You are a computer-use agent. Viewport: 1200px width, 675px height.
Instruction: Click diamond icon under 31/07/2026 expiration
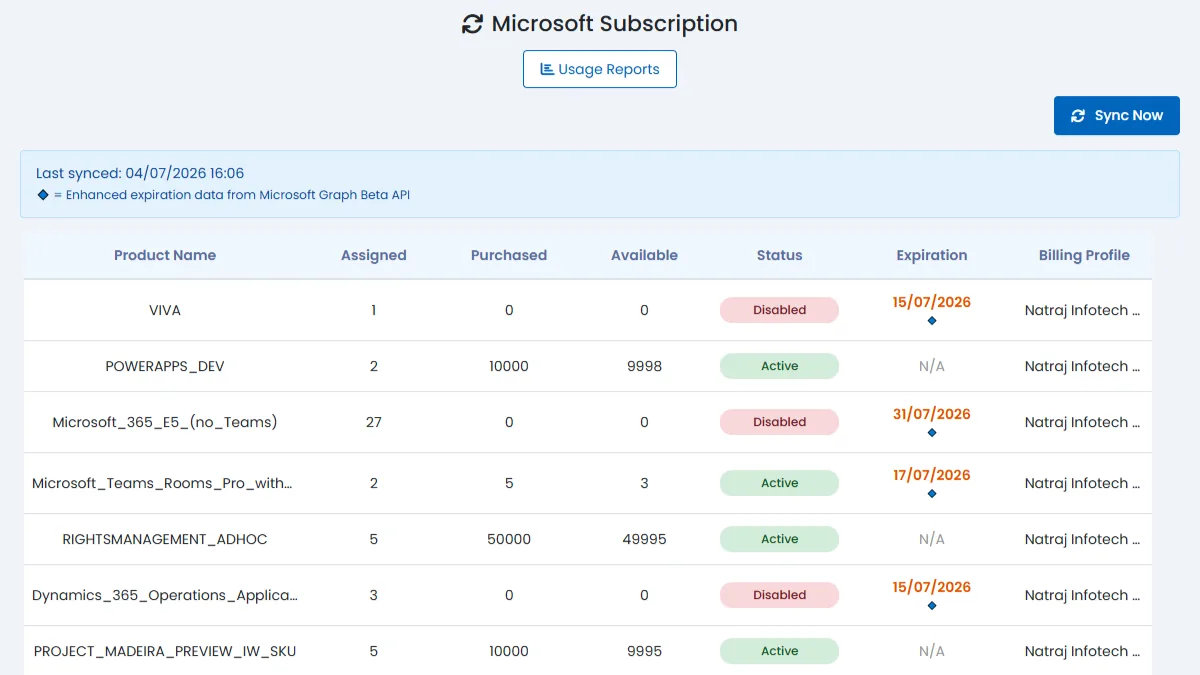tap(932, 433)
